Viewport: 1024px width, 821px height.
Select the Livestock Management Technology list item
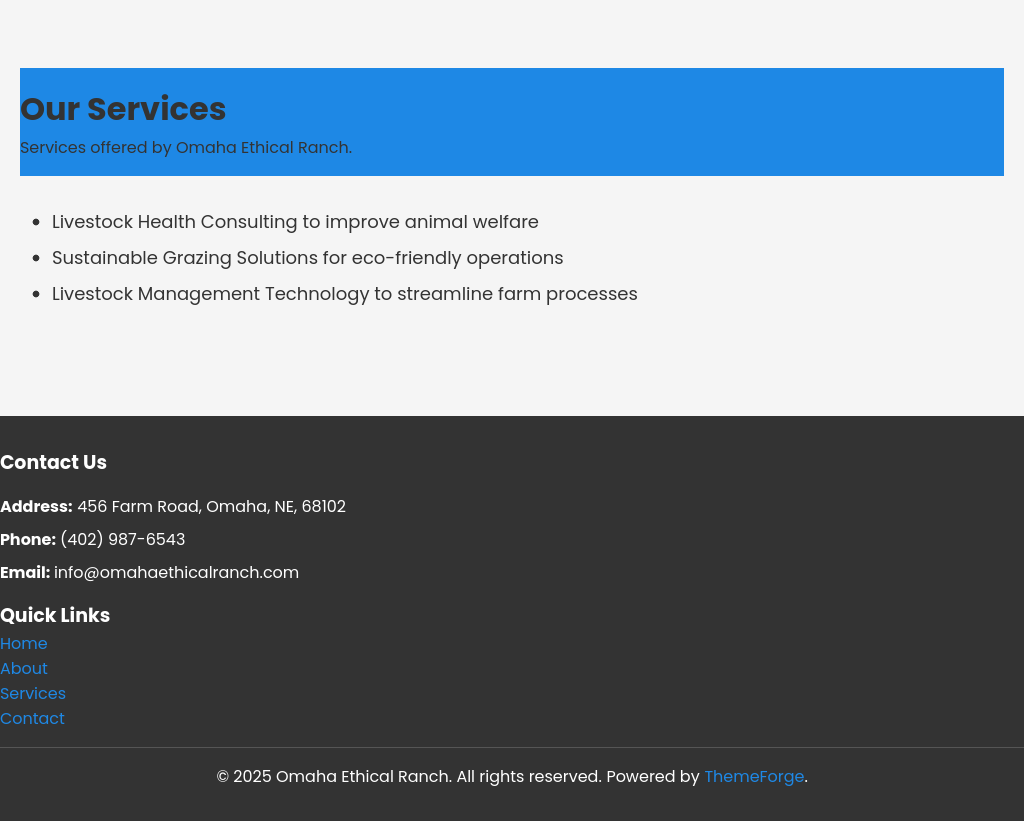point(344,294)
